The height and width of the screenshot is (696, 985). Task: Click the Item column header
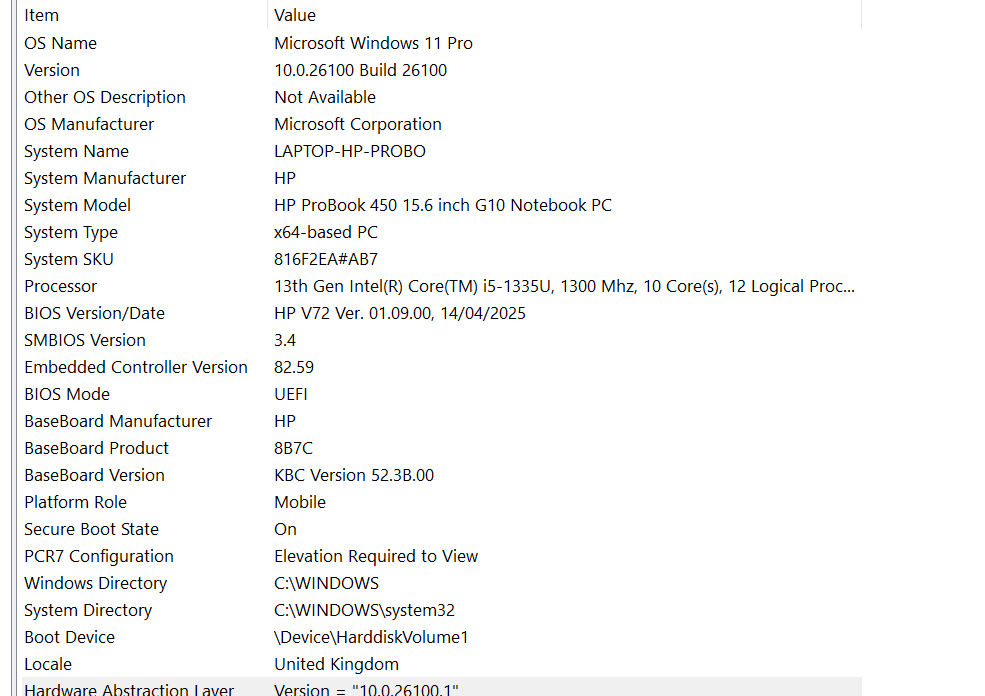click(x=144, y=15)
